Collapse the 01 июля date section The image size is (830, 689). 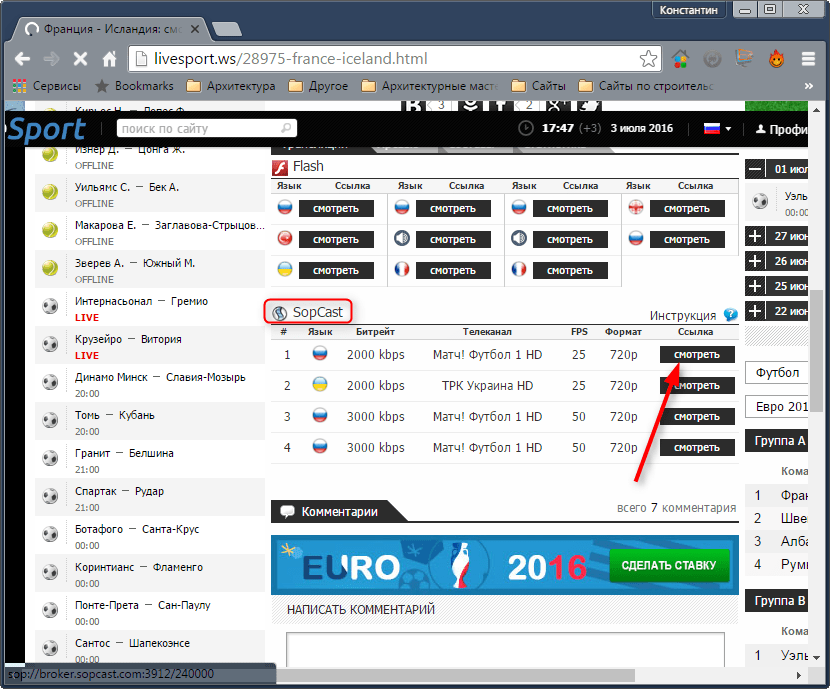tap(755, 169)
